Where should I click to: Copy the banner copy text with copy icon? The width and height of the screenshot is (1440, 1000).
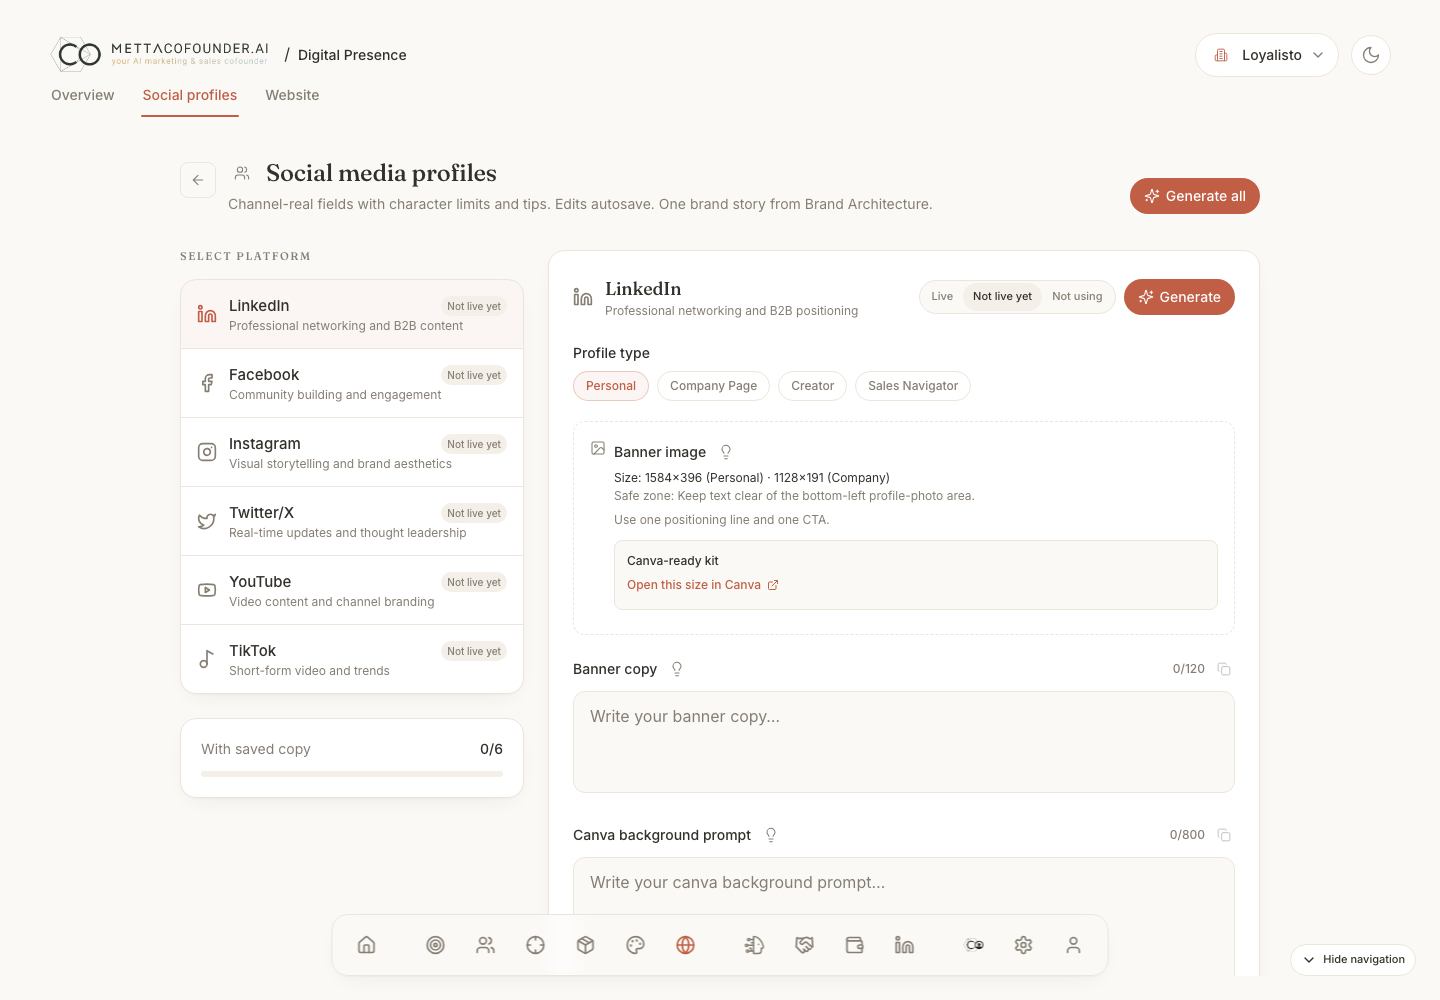tap(1224, 669)
